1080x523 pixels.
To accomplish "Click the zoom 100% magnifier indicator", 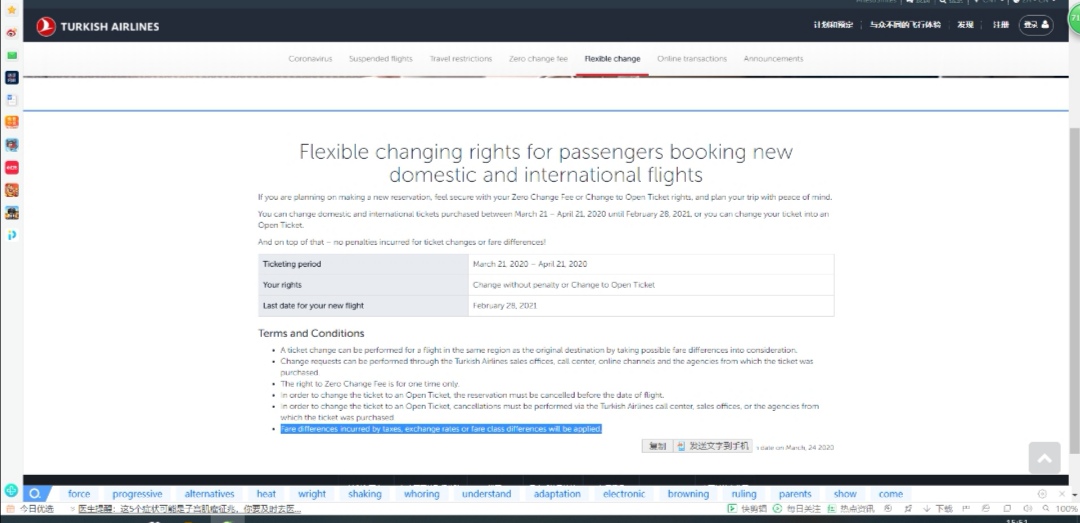I will pos(1061,509).
